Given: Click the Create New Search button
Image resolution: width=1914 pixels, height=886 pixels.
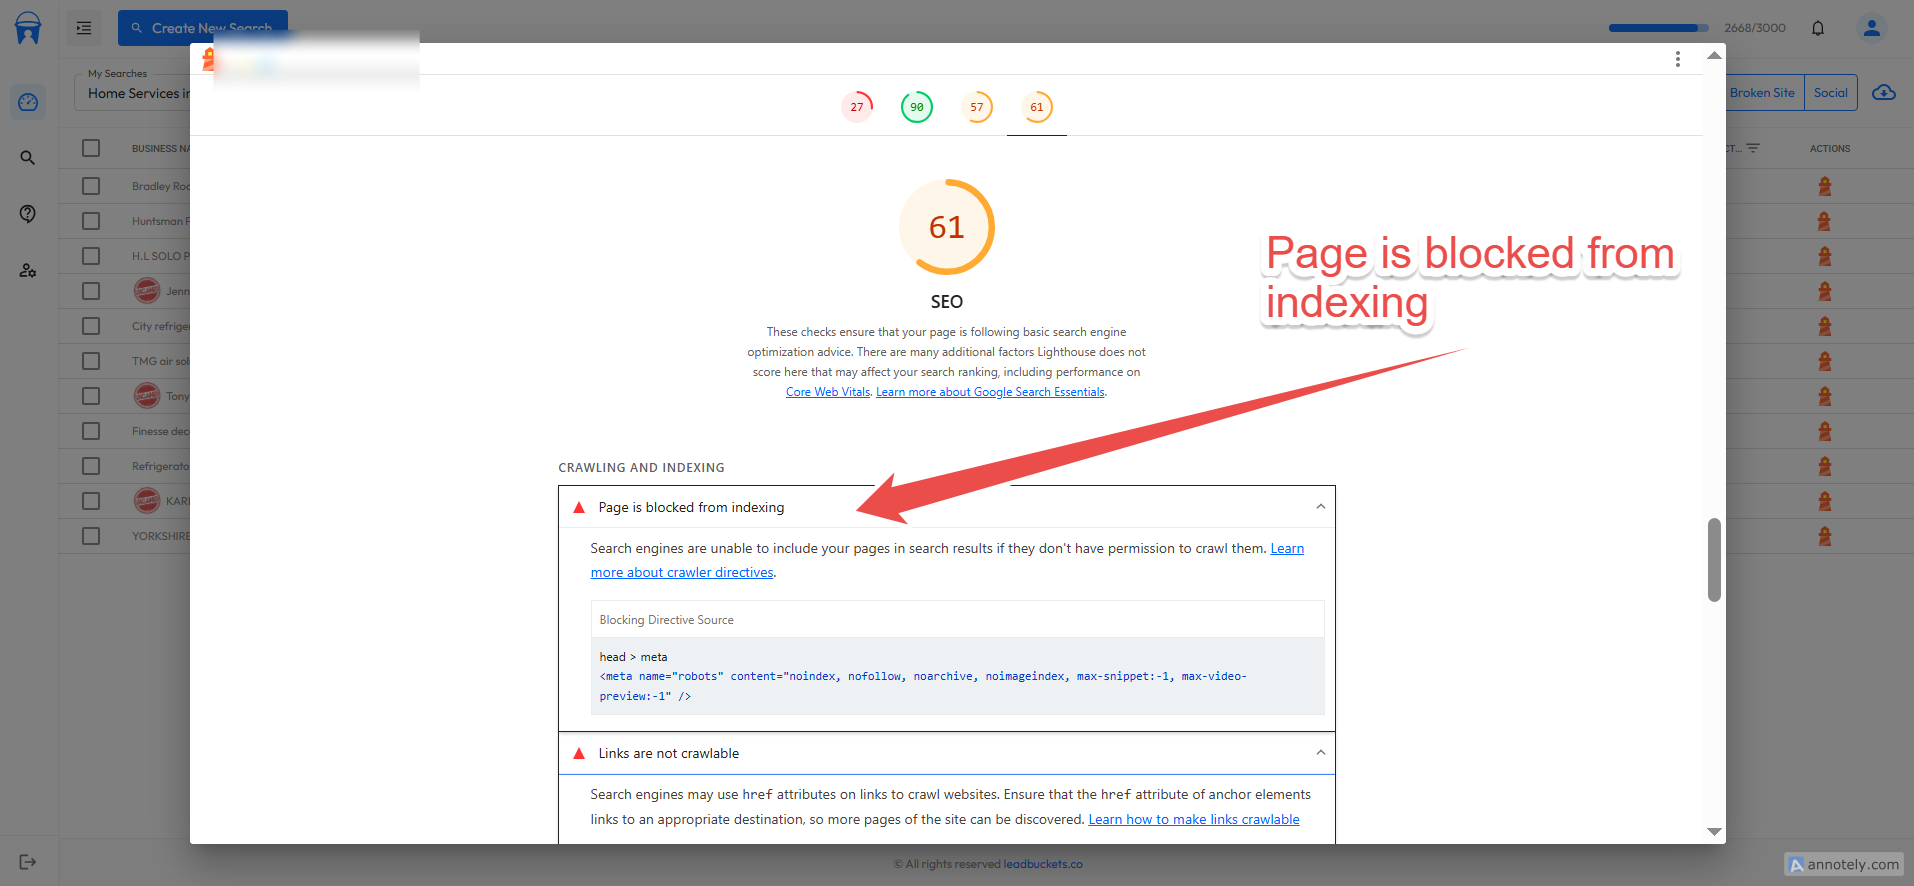Looking at the screenshot, I should pyautogui.click(x=203, y=28).
